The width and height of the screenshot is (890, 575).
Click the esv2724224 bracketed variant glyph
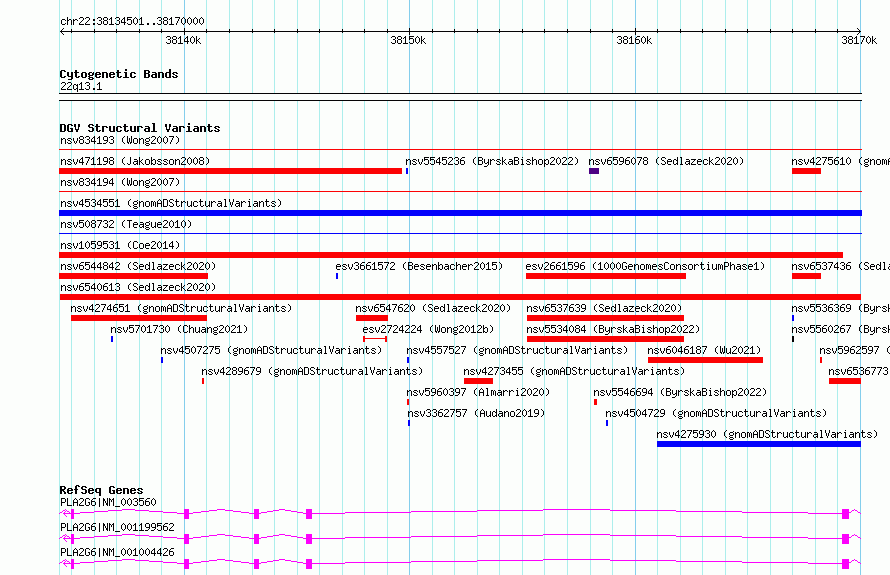point(375,339)
